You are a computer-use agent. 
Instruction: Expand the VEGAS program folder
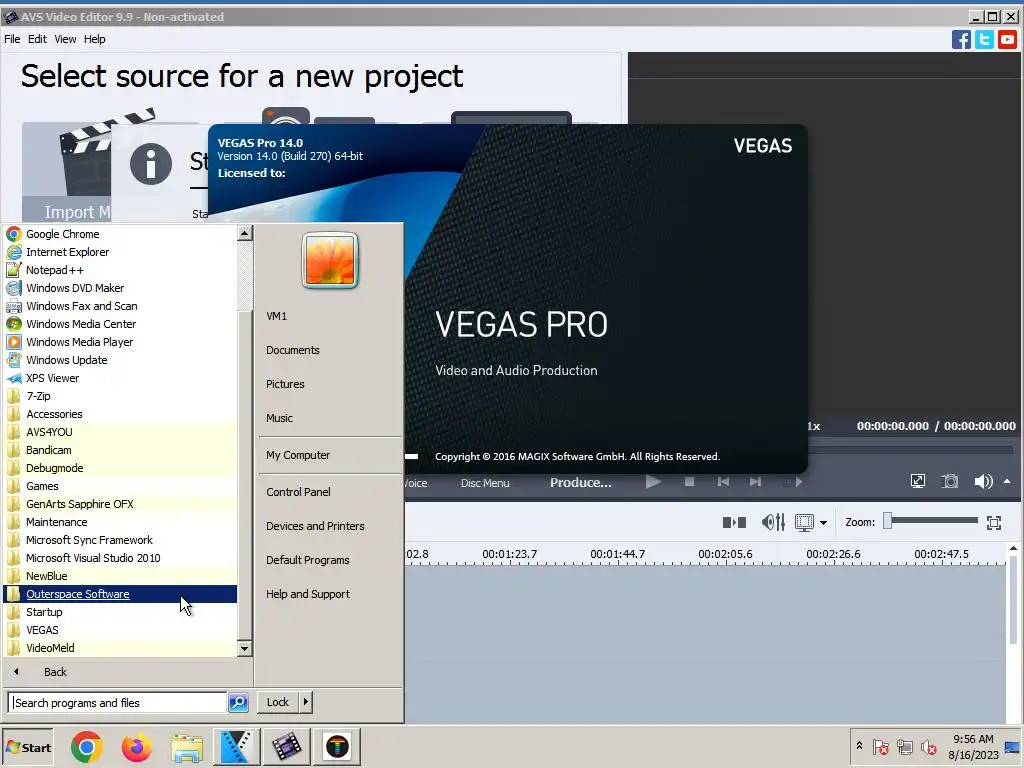(120, 630)
